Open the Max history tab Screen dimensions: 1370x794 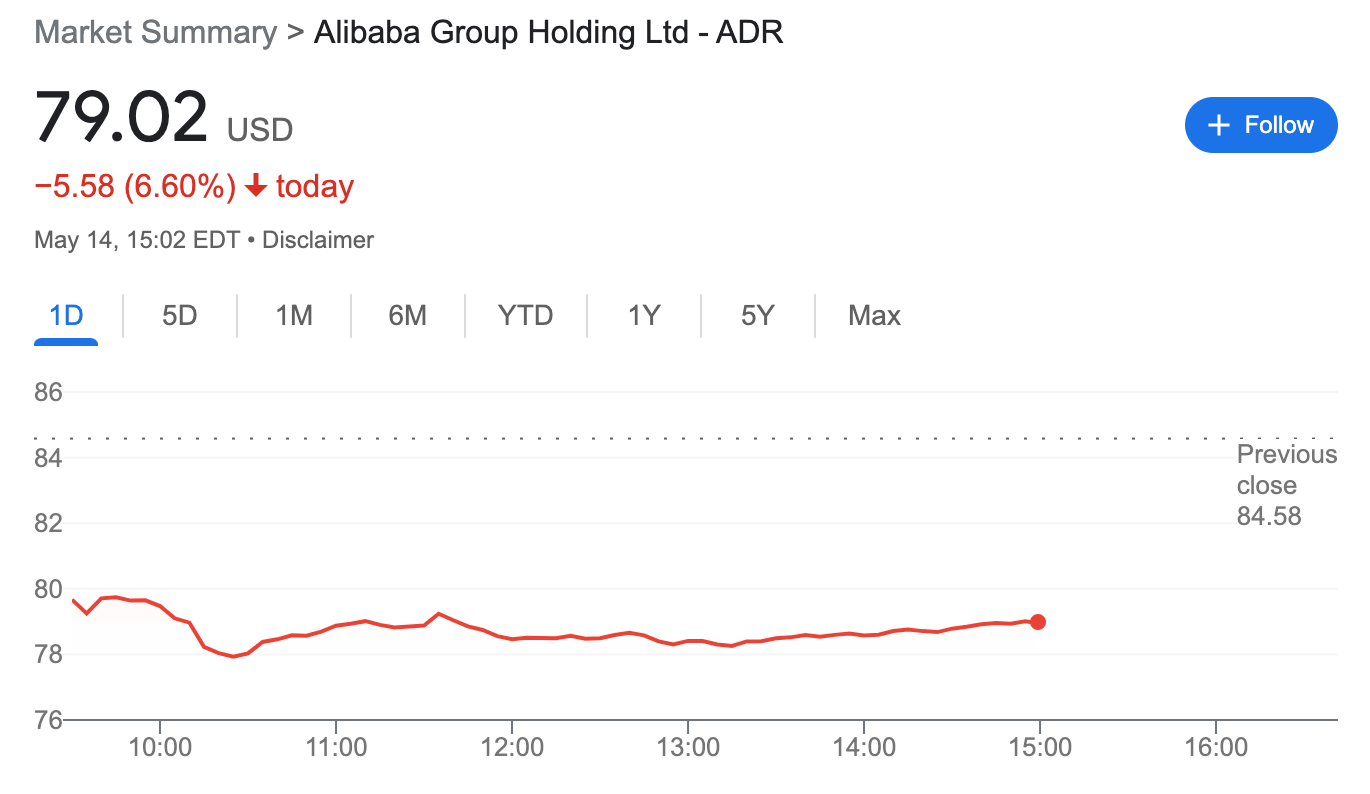(x=874, y=315)
